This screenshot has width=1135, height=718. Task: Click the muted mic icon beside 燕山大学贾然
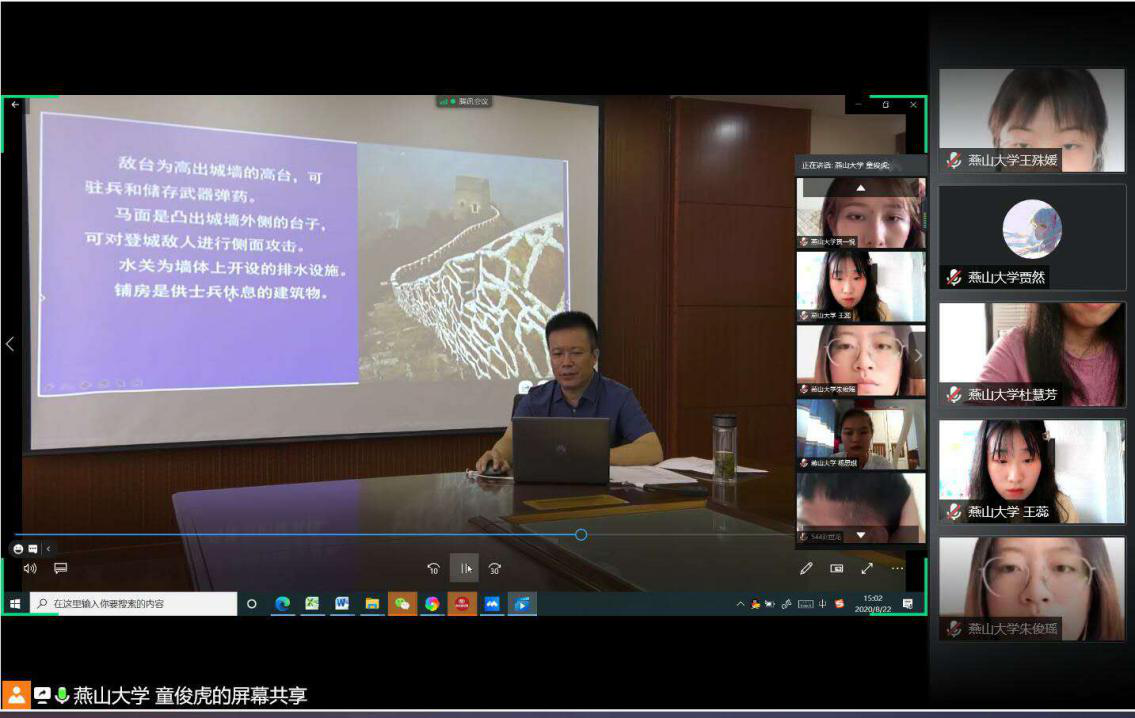pos(954,277)
